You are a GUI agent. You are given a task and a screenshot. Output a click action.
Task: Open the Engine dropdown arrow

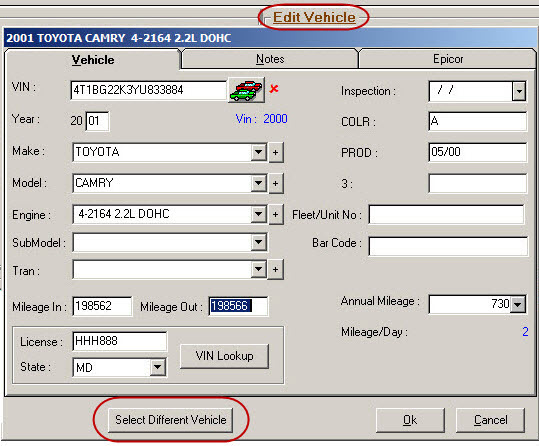coord(258,214)
